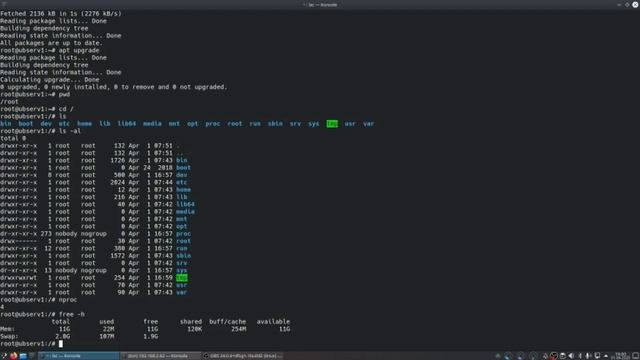Click the 'nproc' command text

(x=68, y=300)
